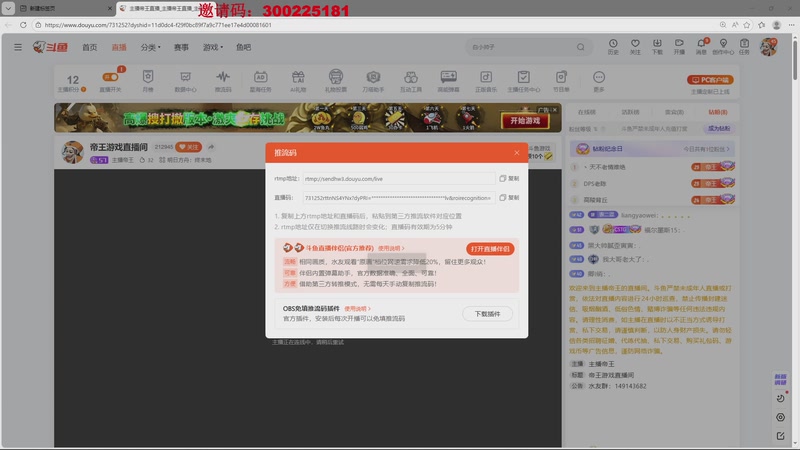This screenshot has height=450, width=800.
Task: Click 开始游戏 on the banner
Action: [x=525, y=121]
